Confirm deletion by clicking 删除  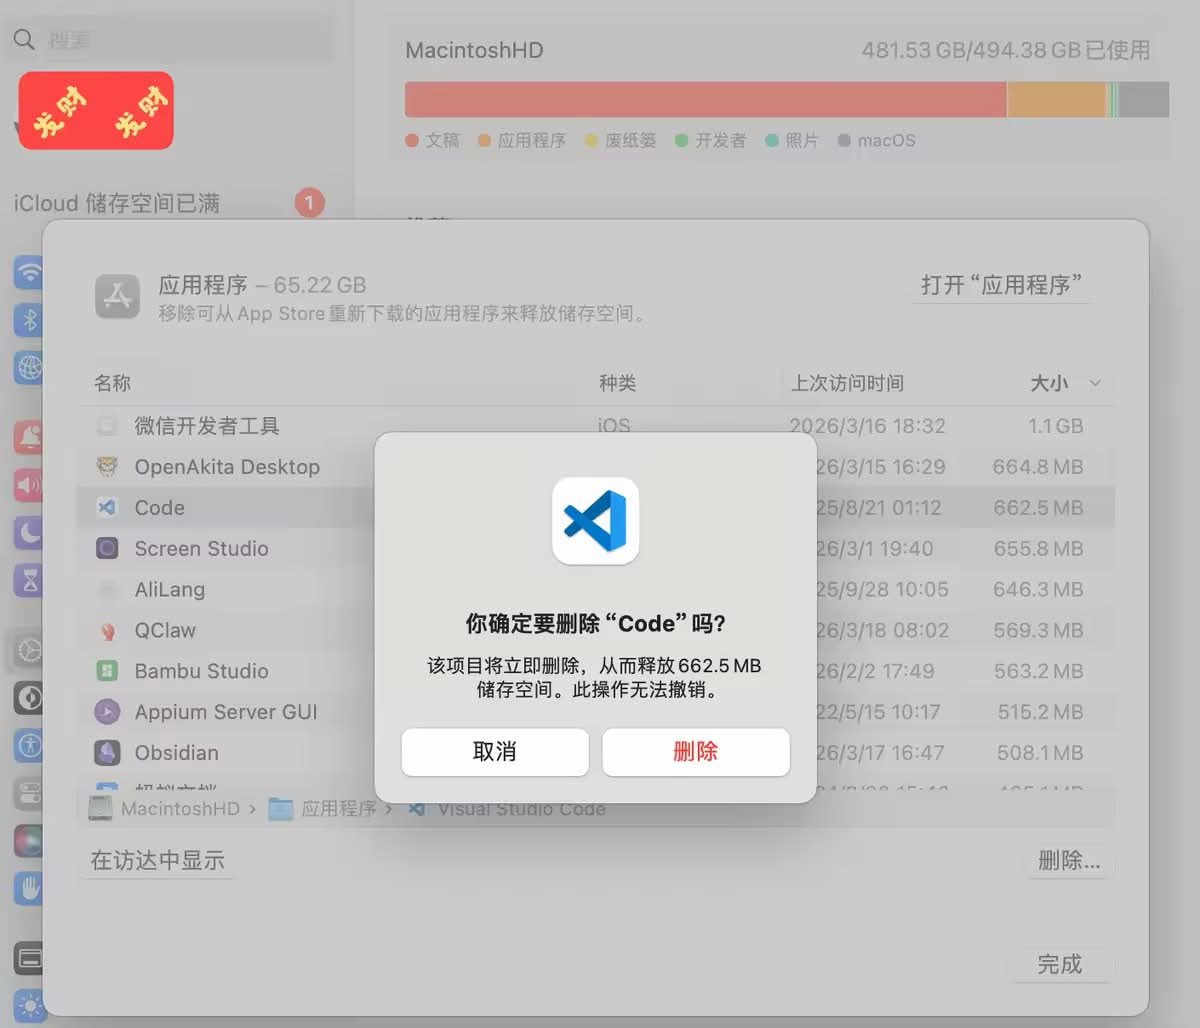(x=696, y=752)
